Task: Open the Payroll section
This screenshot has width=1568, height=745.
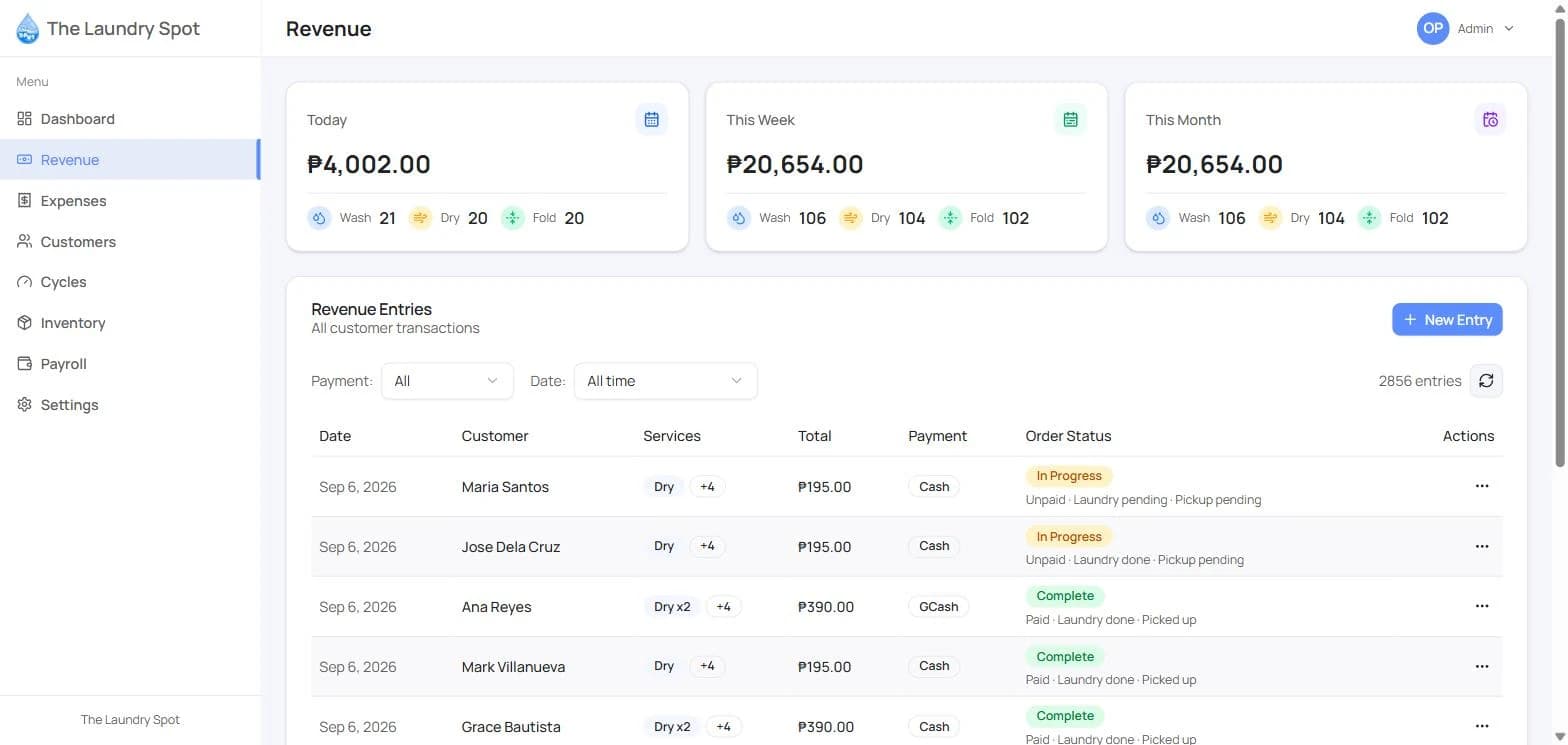Action: point(130,364)
